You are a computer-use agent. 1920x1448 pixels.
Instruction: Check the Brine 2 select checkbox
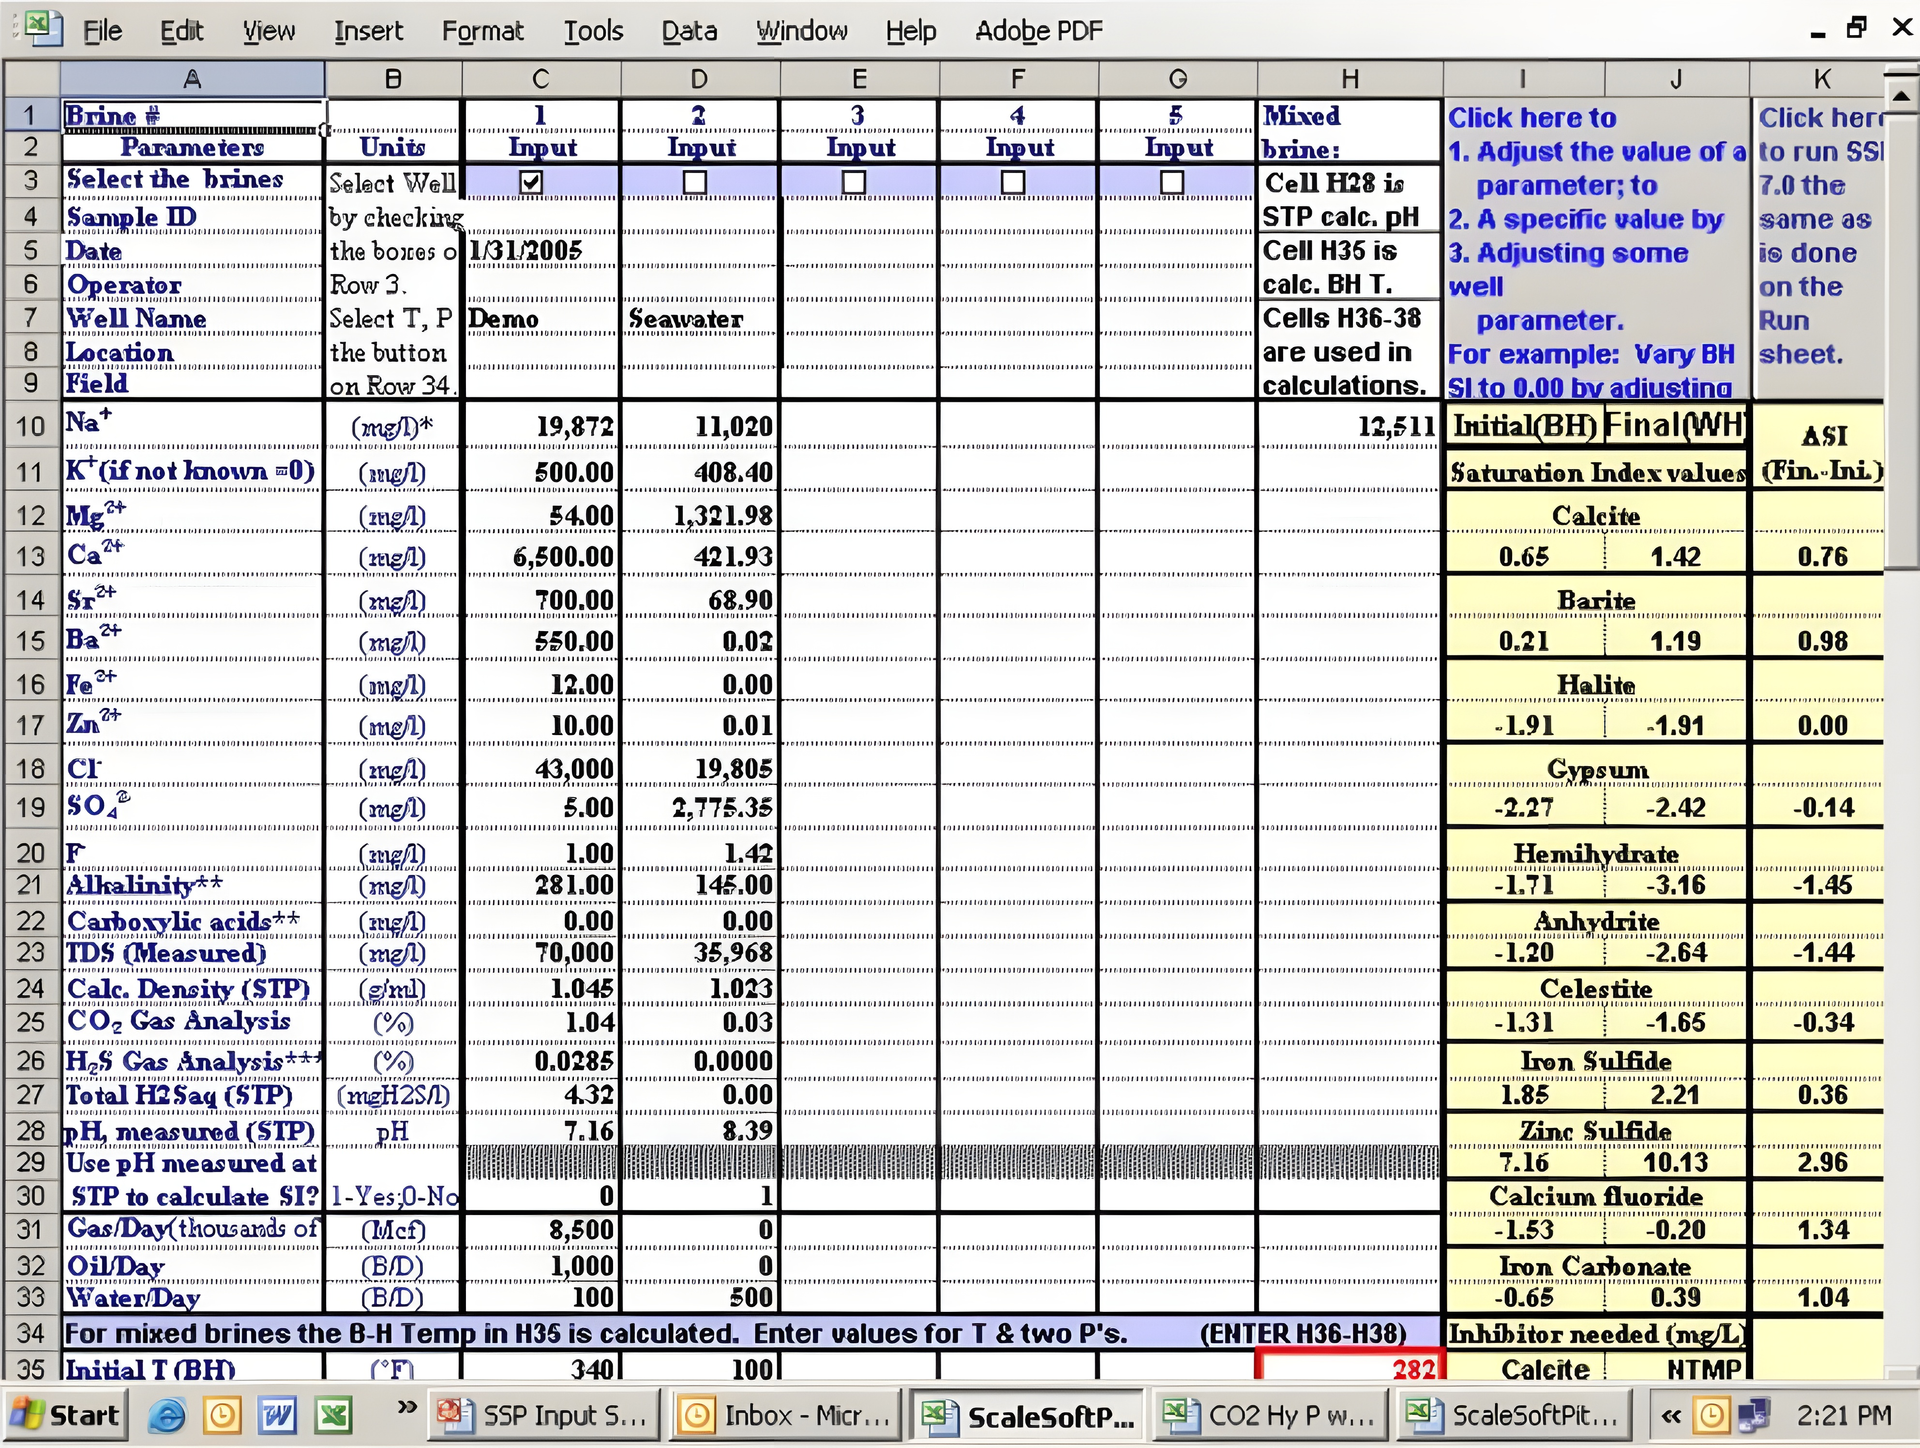(x=695, y=182)
